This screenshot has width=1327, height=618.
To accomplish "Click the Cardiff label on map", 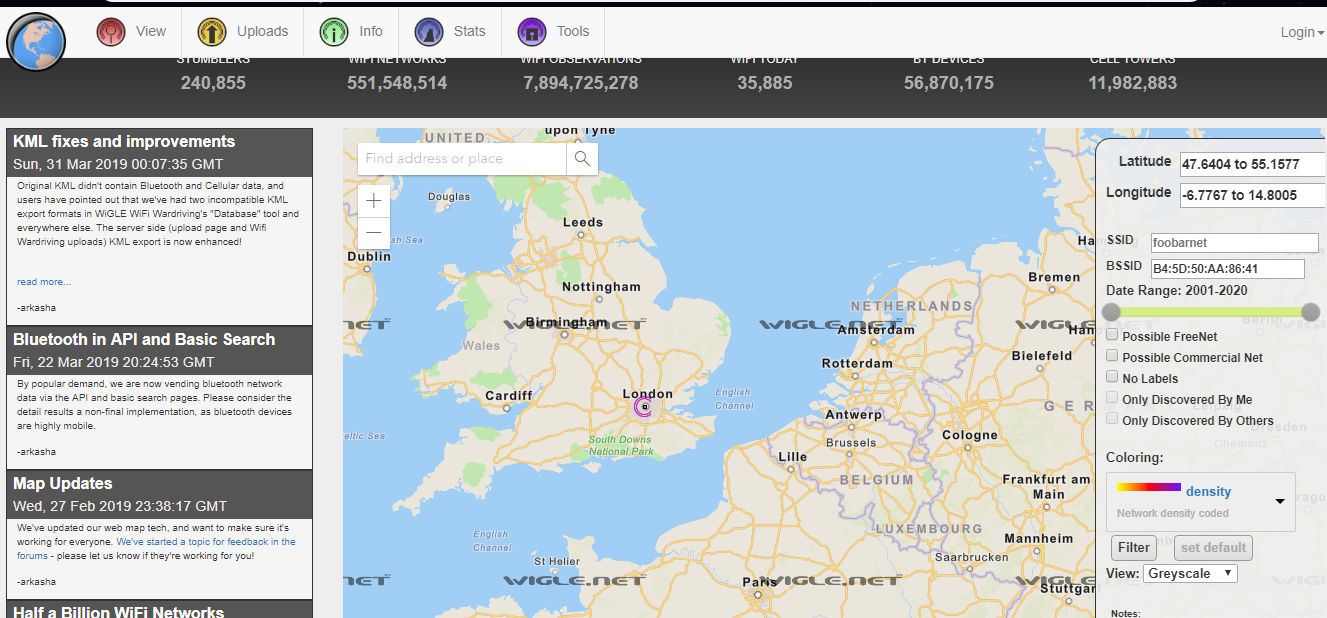I will click(x=509, y=395).
